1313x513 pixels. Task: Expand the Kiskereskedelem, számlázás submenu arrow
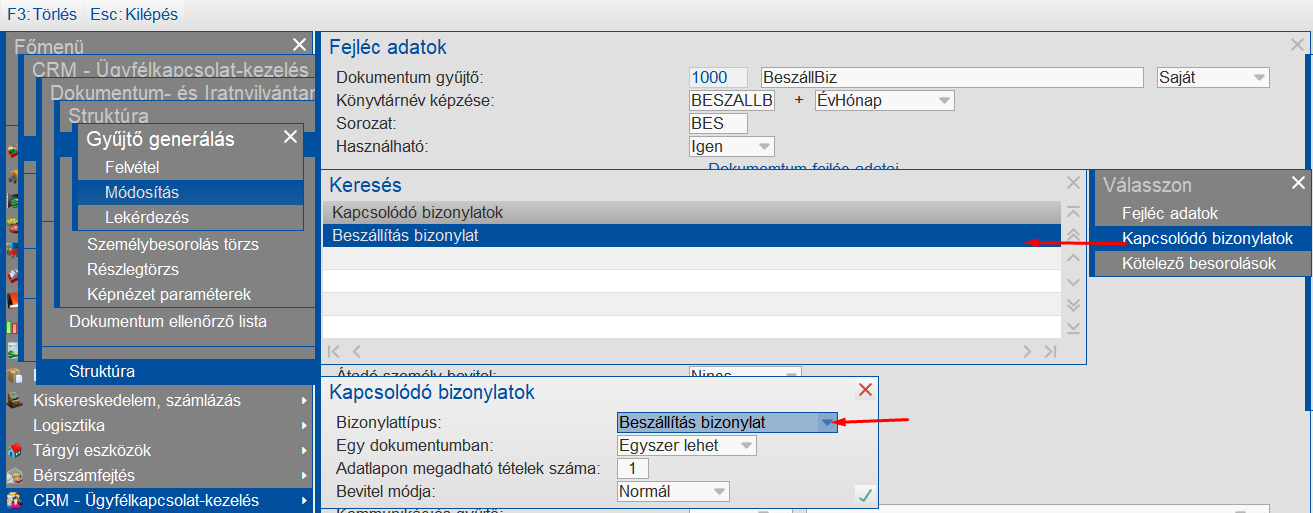[x=304, y=401]
